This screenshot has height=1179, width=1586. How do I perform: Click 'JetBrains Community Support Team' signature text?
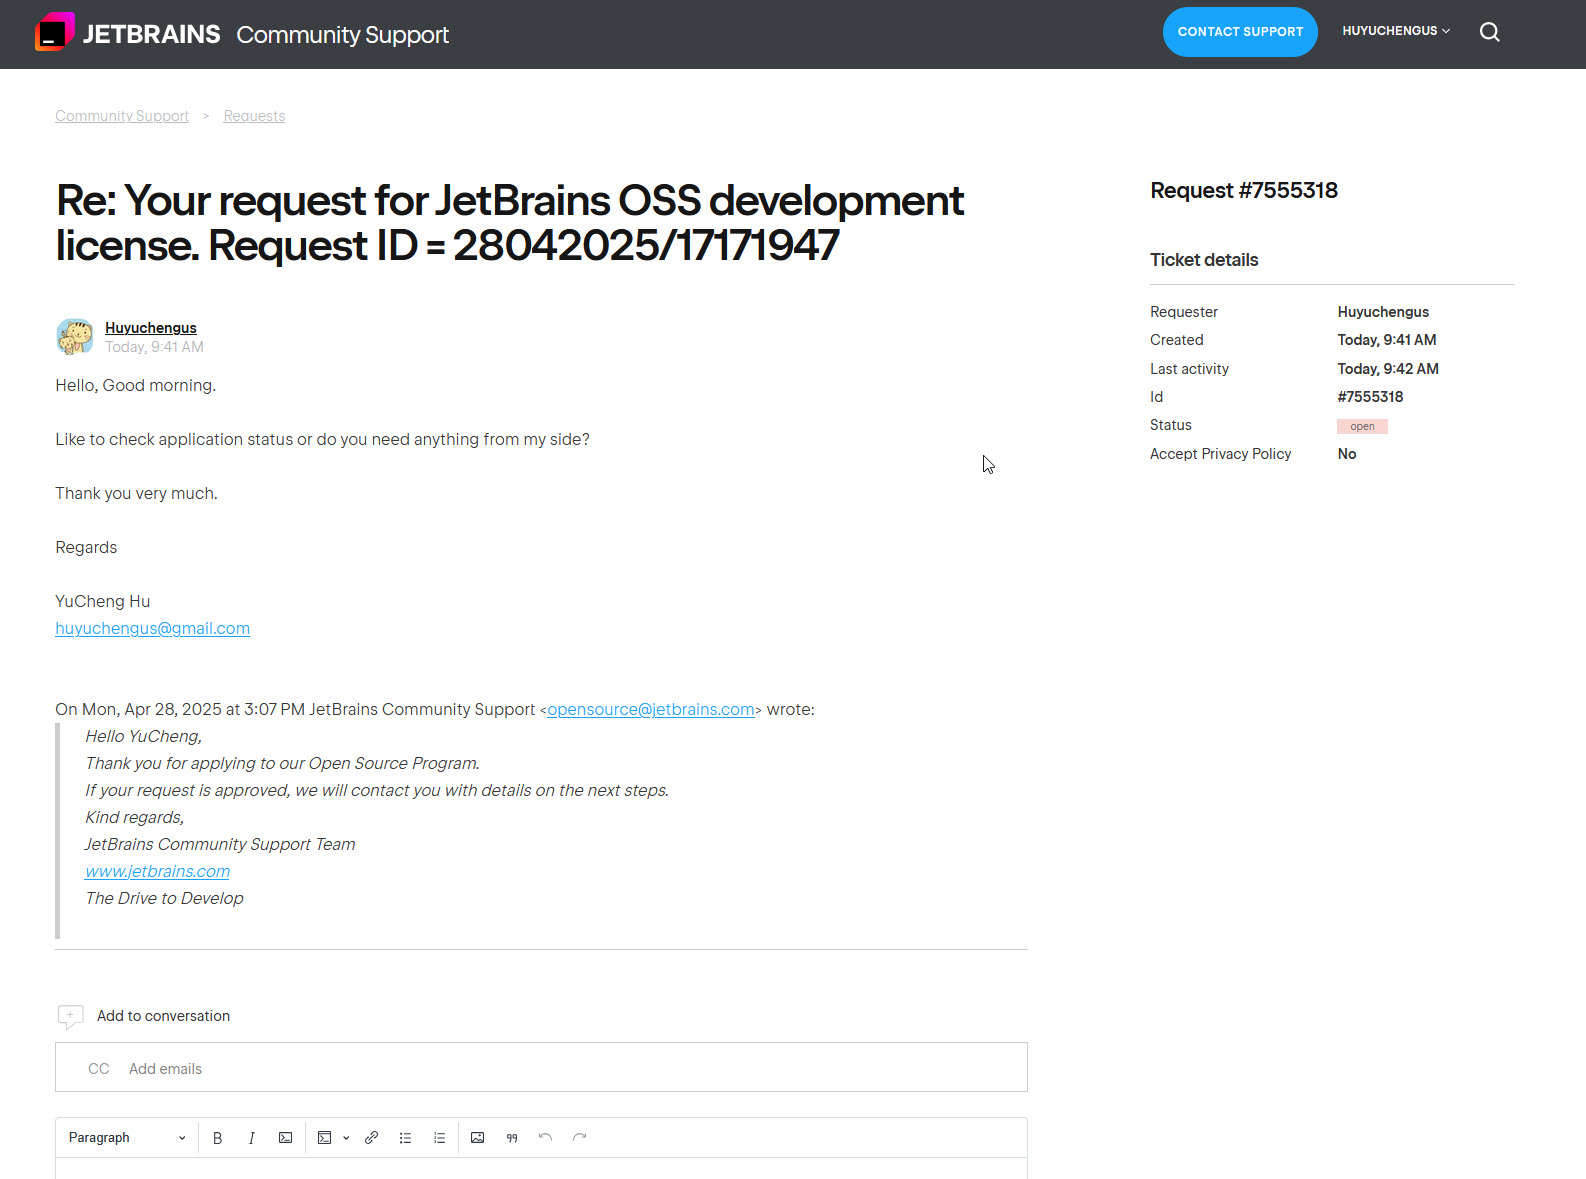(220, 844)
